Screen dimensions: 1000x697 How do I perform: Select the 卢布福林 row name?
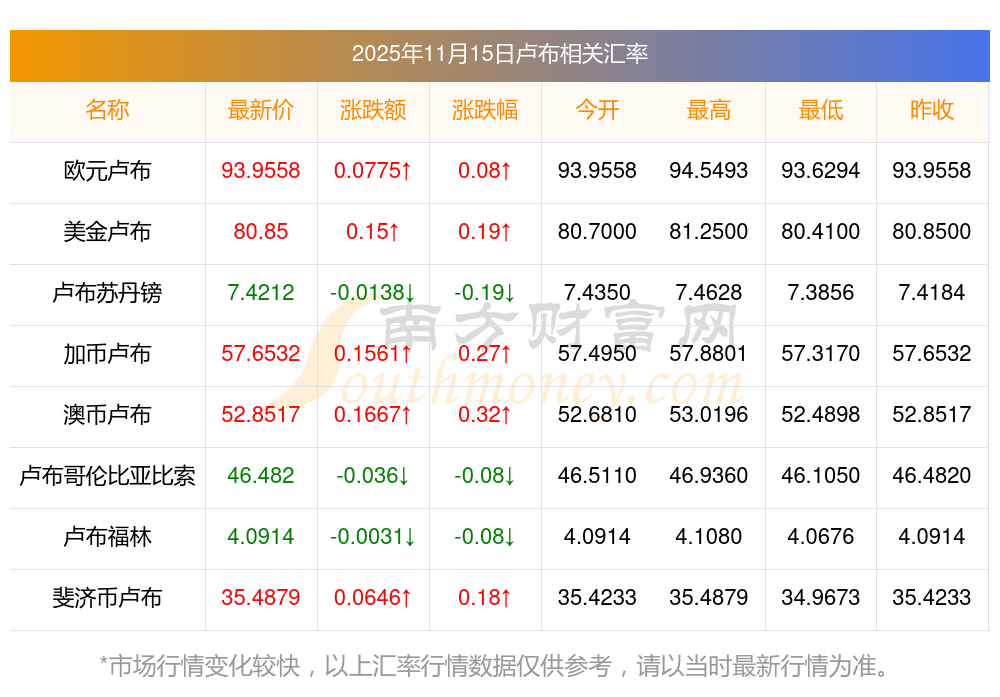107,536
